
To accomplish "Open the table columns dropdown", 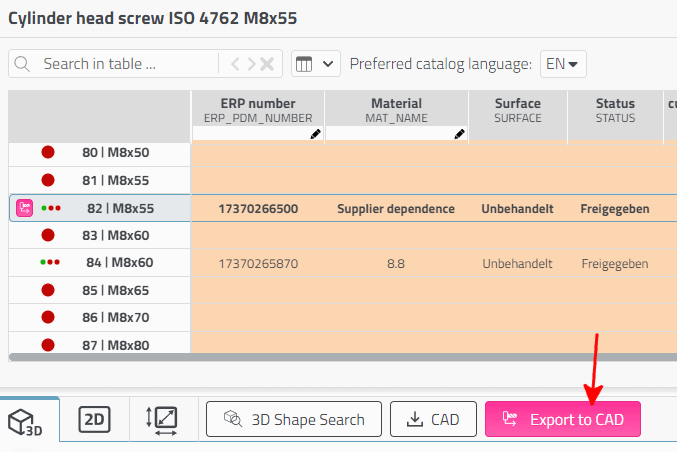I will coord(316,64).
